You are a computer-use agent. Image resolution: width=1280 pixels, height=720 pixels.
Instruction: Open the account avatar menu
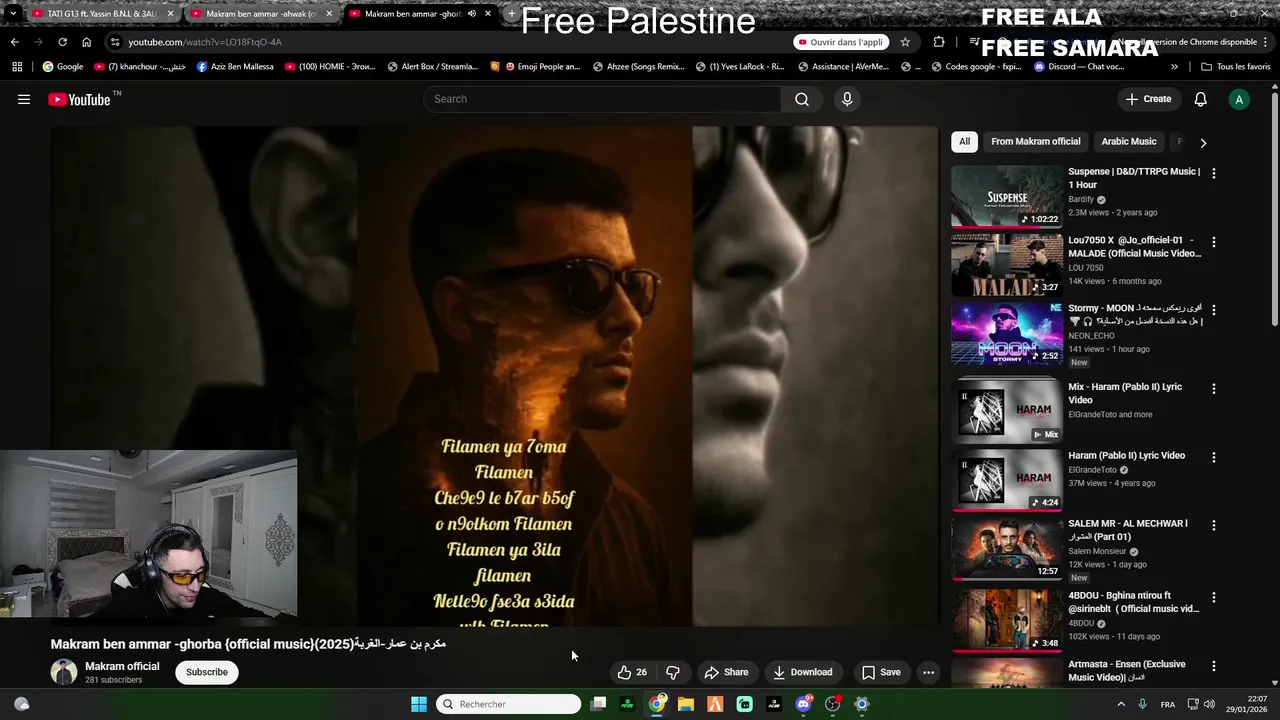click(x=1239, y=99)
